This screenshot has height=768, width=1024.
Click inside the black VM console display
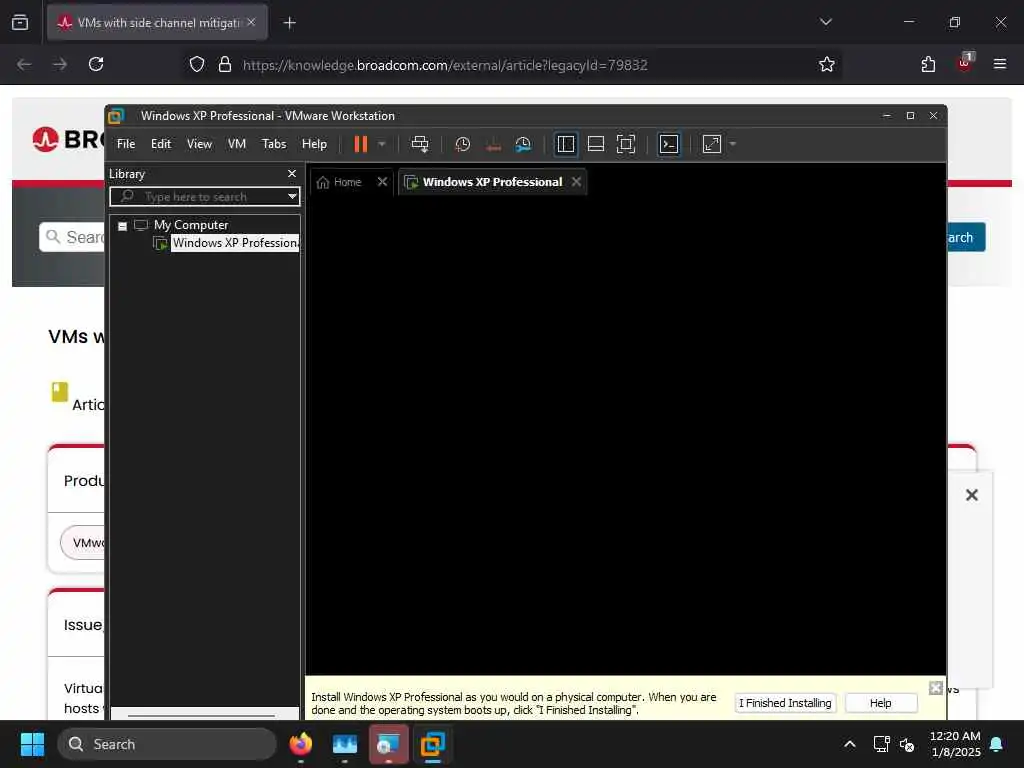626,434
